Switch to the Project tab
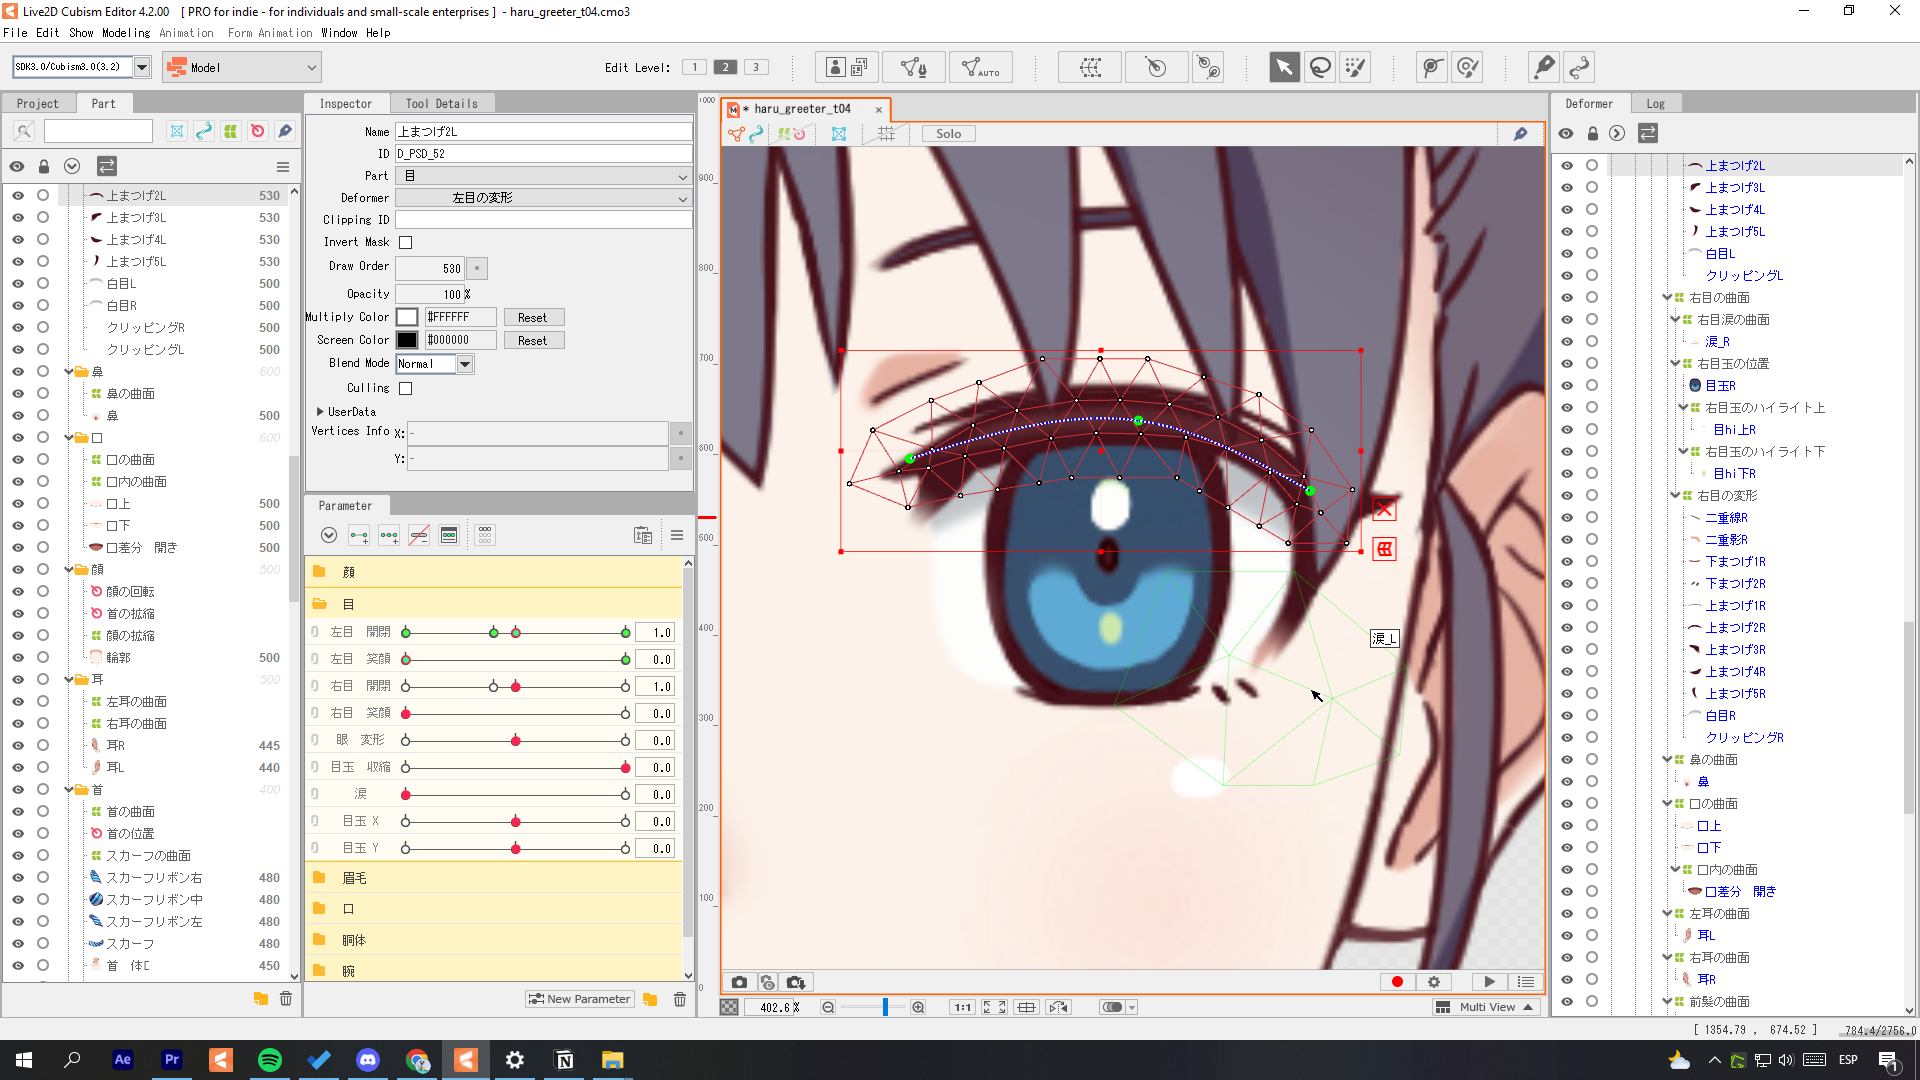 (x=37, y=104)
